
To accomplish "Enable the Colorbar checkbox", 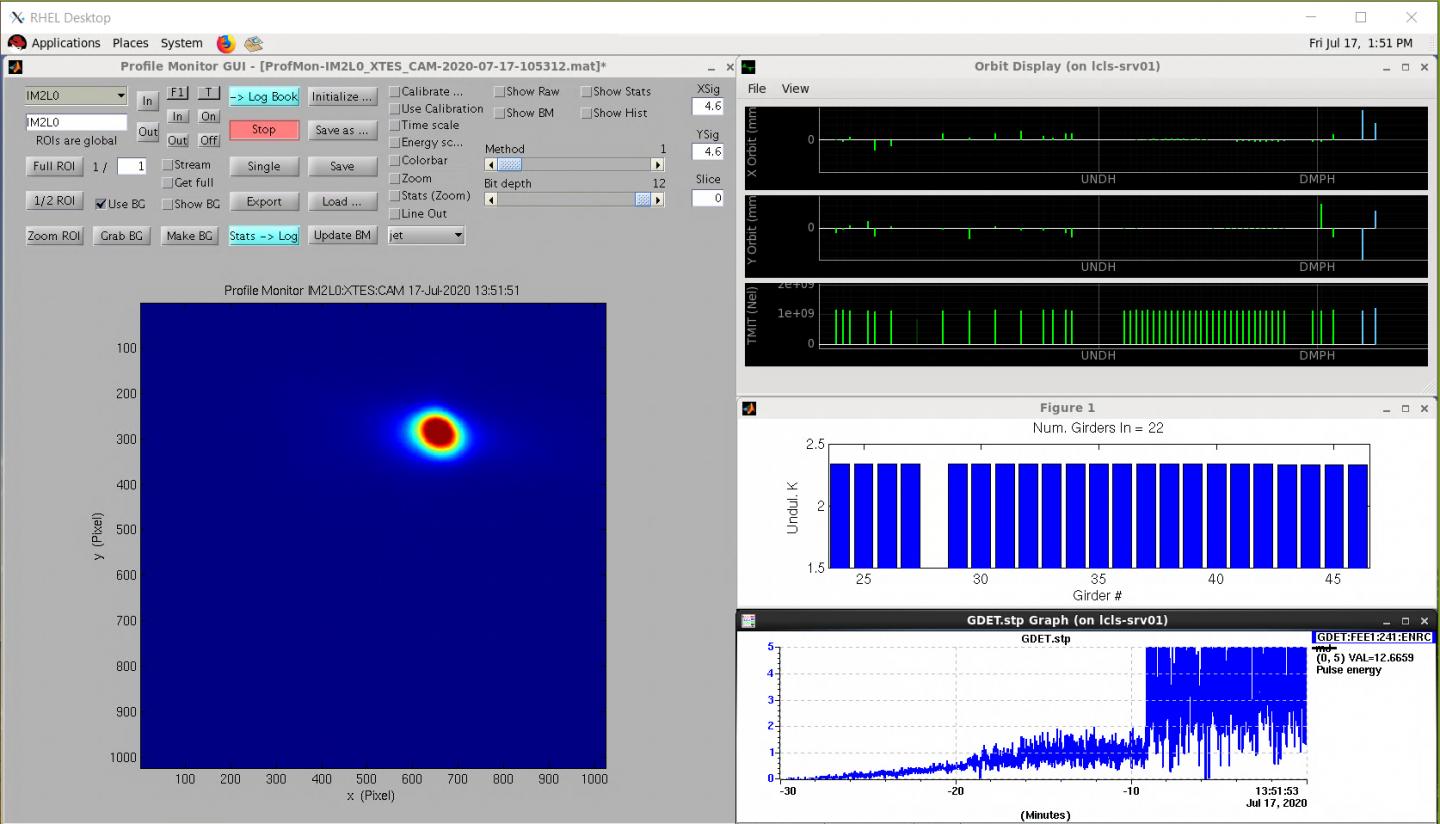I will point(395,161).
